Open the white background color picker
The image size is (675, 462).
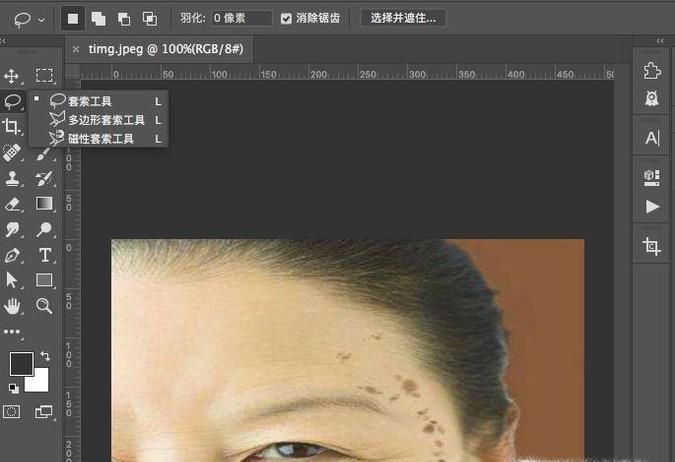40,383
